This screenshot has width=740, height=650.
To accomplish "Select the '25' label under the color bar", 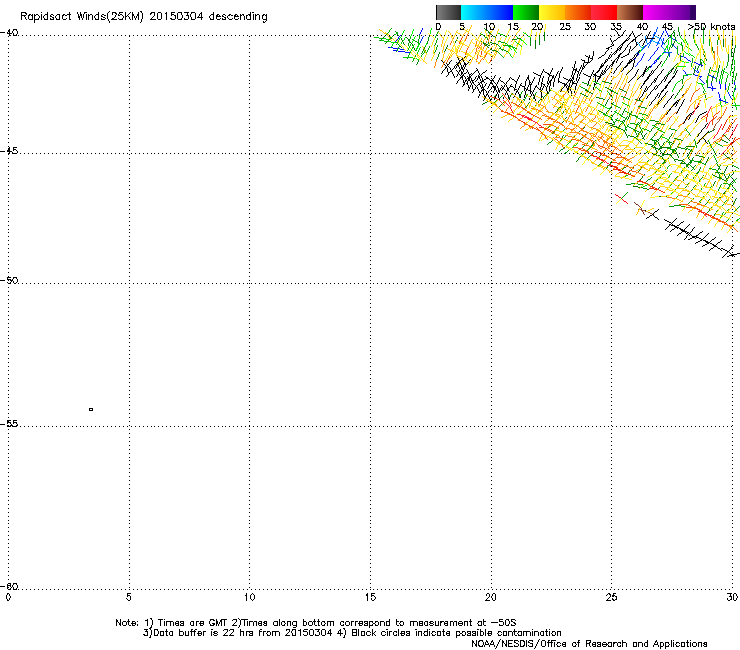I will tap(565, 27).
